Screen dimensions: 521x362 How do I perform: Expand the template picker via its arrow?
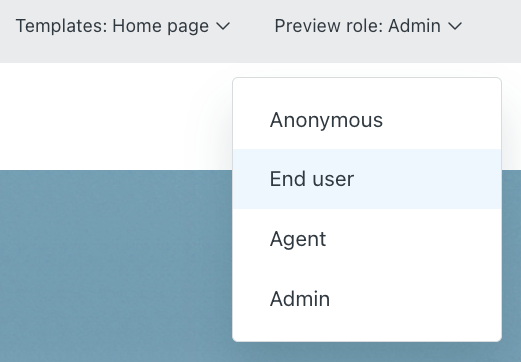point(223,26)
